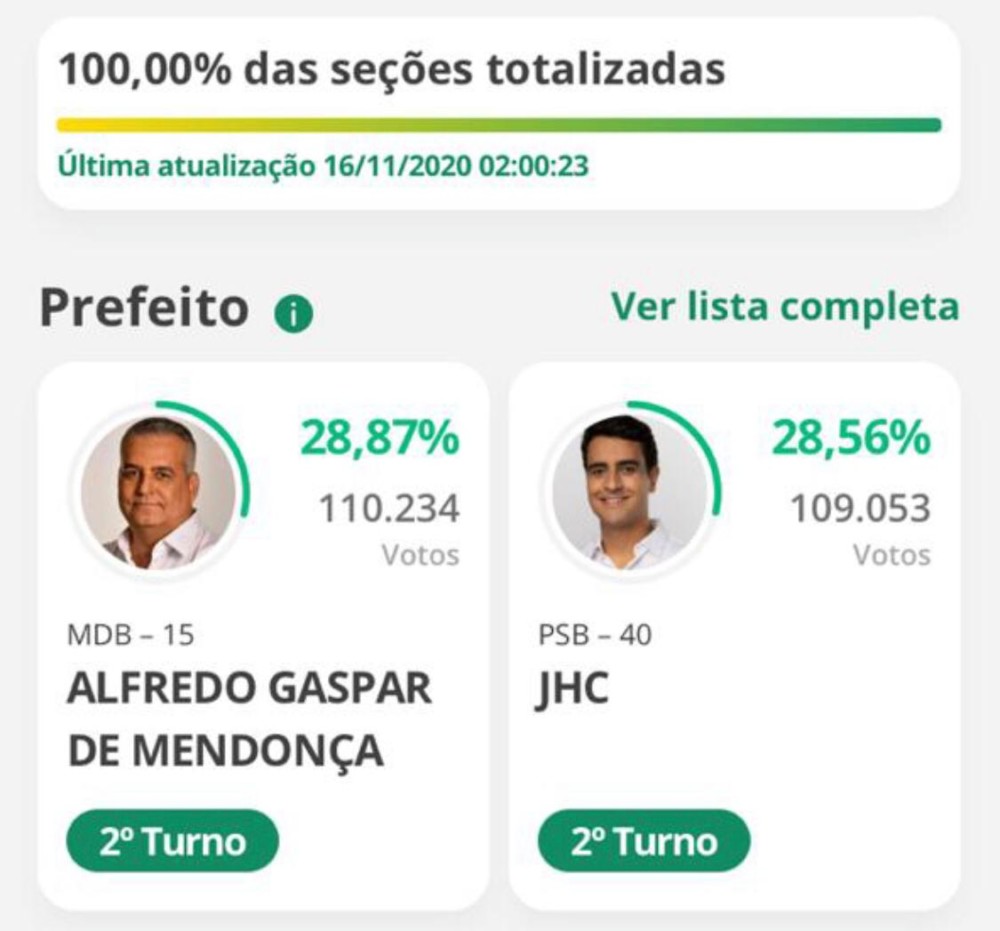Click JHC's candidate photo
The height and width of the screenshot is (931, 1000).
pyautogui.click(x=631, y=492)
